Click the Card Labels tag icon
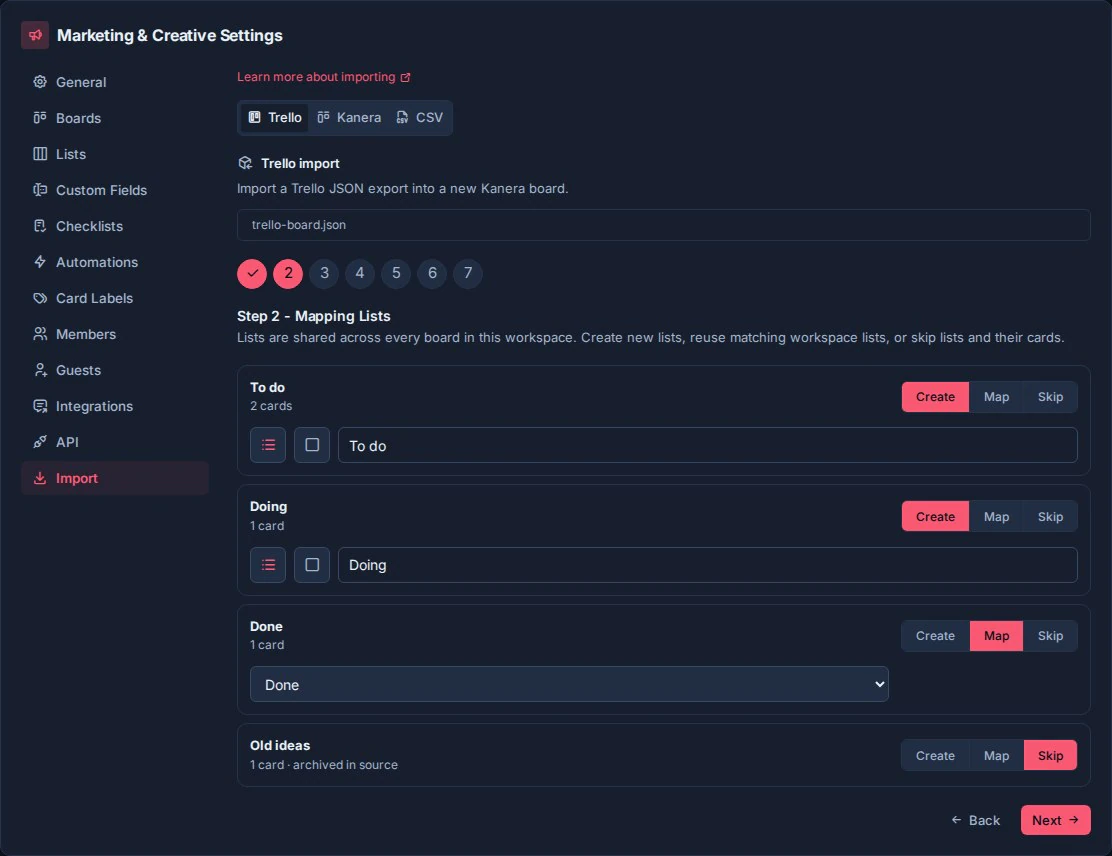The width and height of the screenshot is (1112, 856). pos(40,298)
